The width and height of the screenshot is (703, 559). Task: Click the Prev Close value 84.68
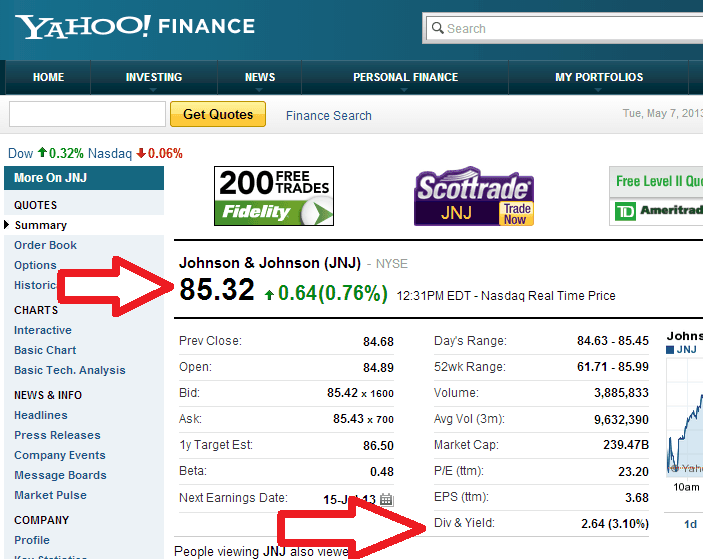(378, 342)
